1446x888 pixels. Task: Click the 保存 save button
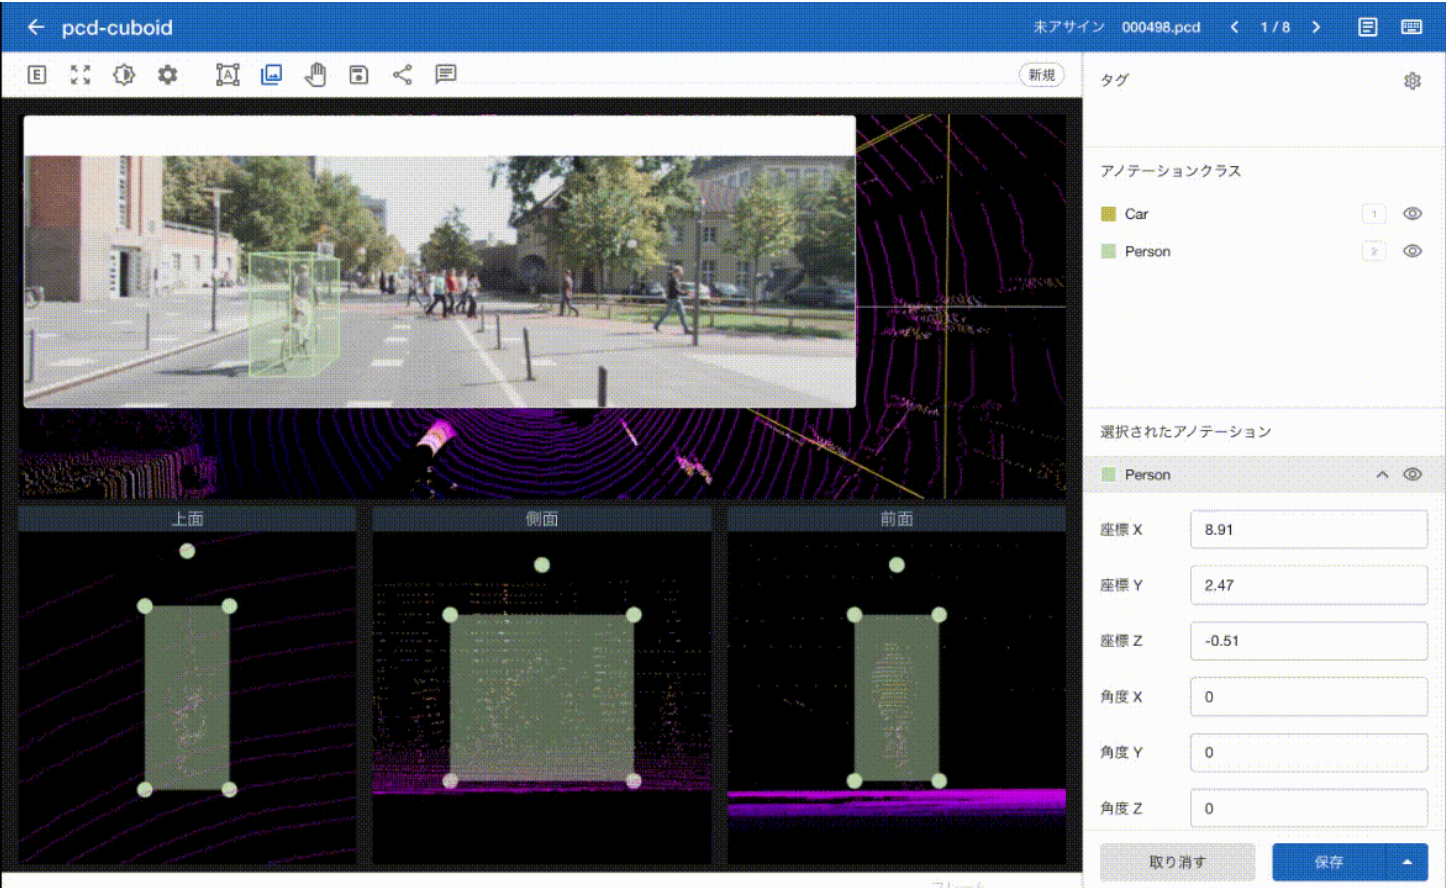(1328, 862)
